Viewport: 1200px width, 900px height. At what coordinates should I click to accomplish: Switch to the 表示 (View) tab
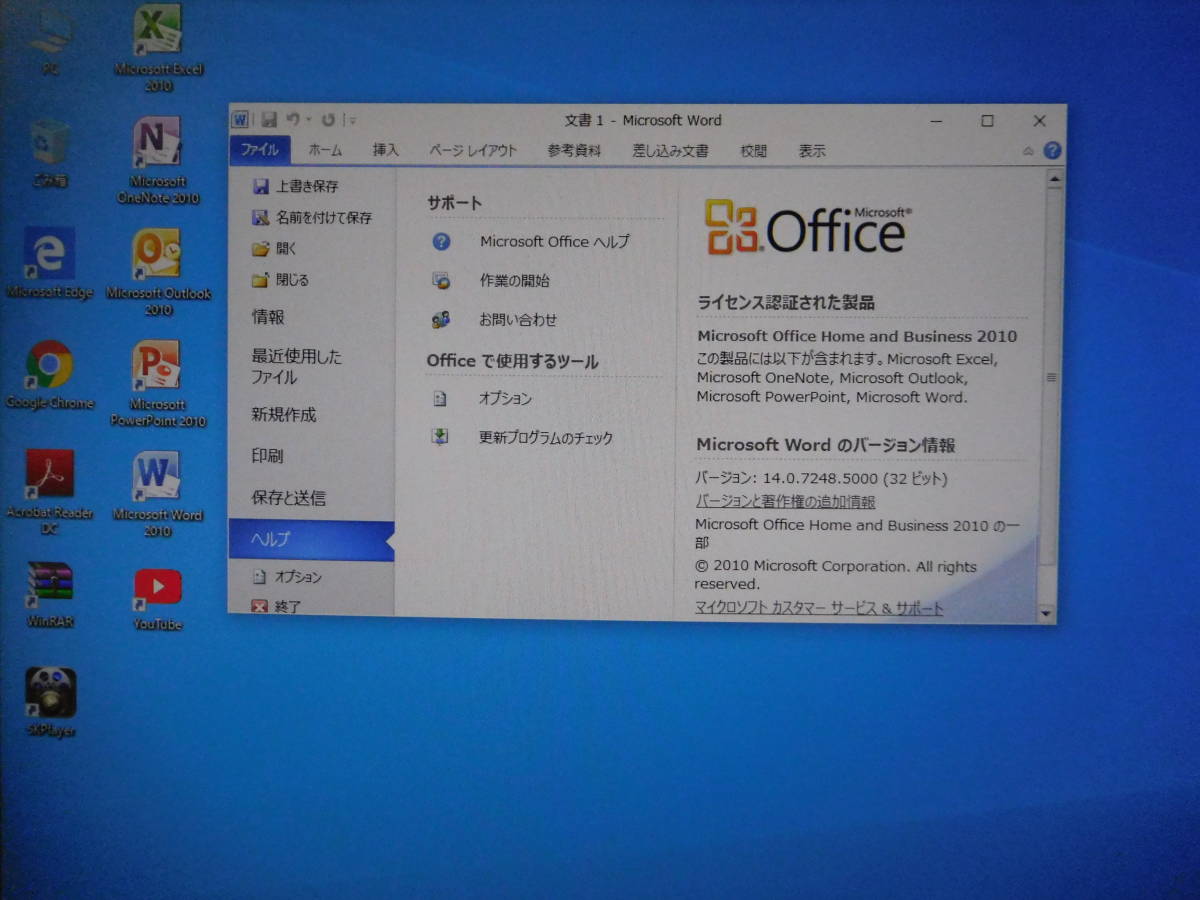pos(812,151)
